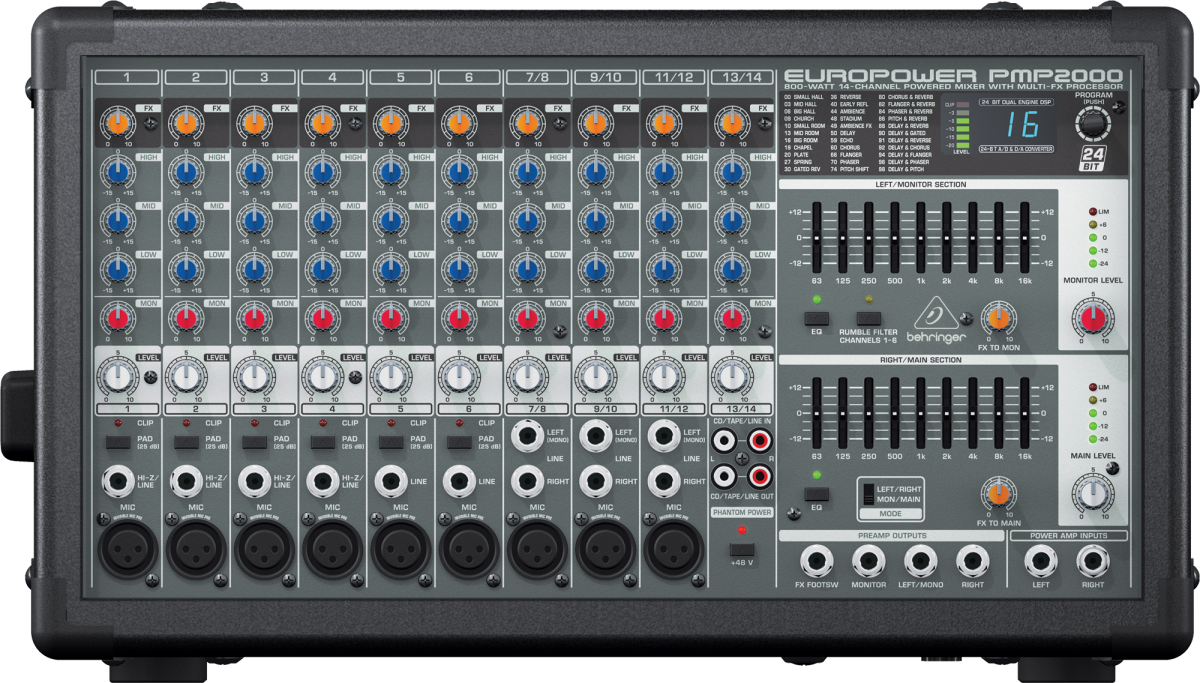
Task: Click the MID EQ knob on channel 5
Action: [389, 219]
